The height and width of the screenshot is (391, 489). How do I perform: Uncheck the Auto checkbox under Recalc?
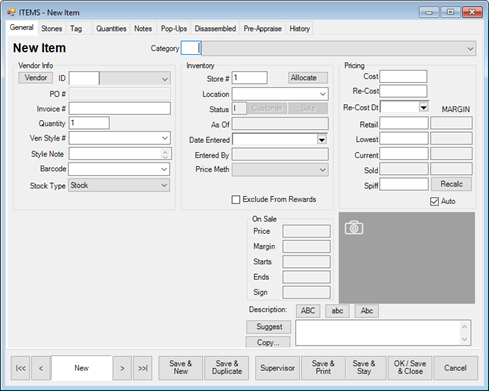click(434, 201)
